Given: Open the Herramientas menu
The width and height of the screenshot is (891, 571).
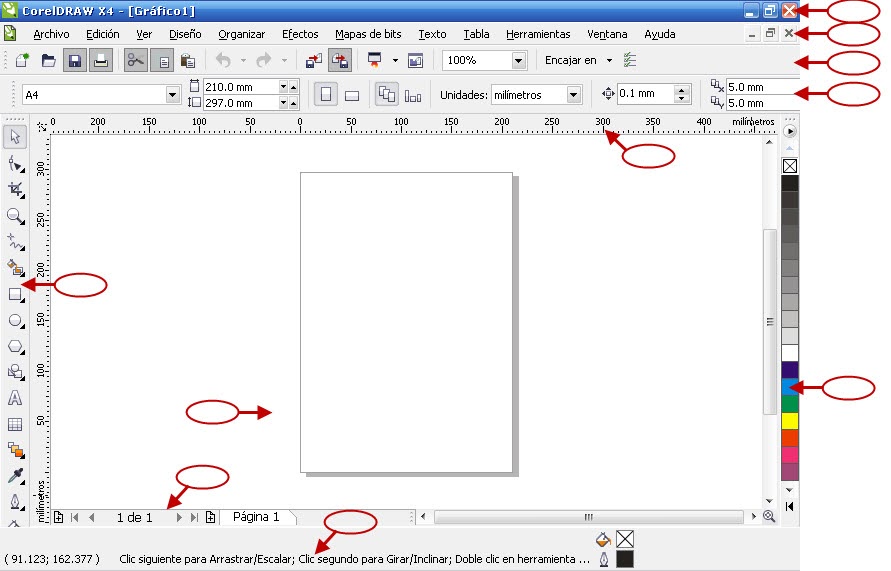Looking at the screenshot, I should tap(538, 34).
